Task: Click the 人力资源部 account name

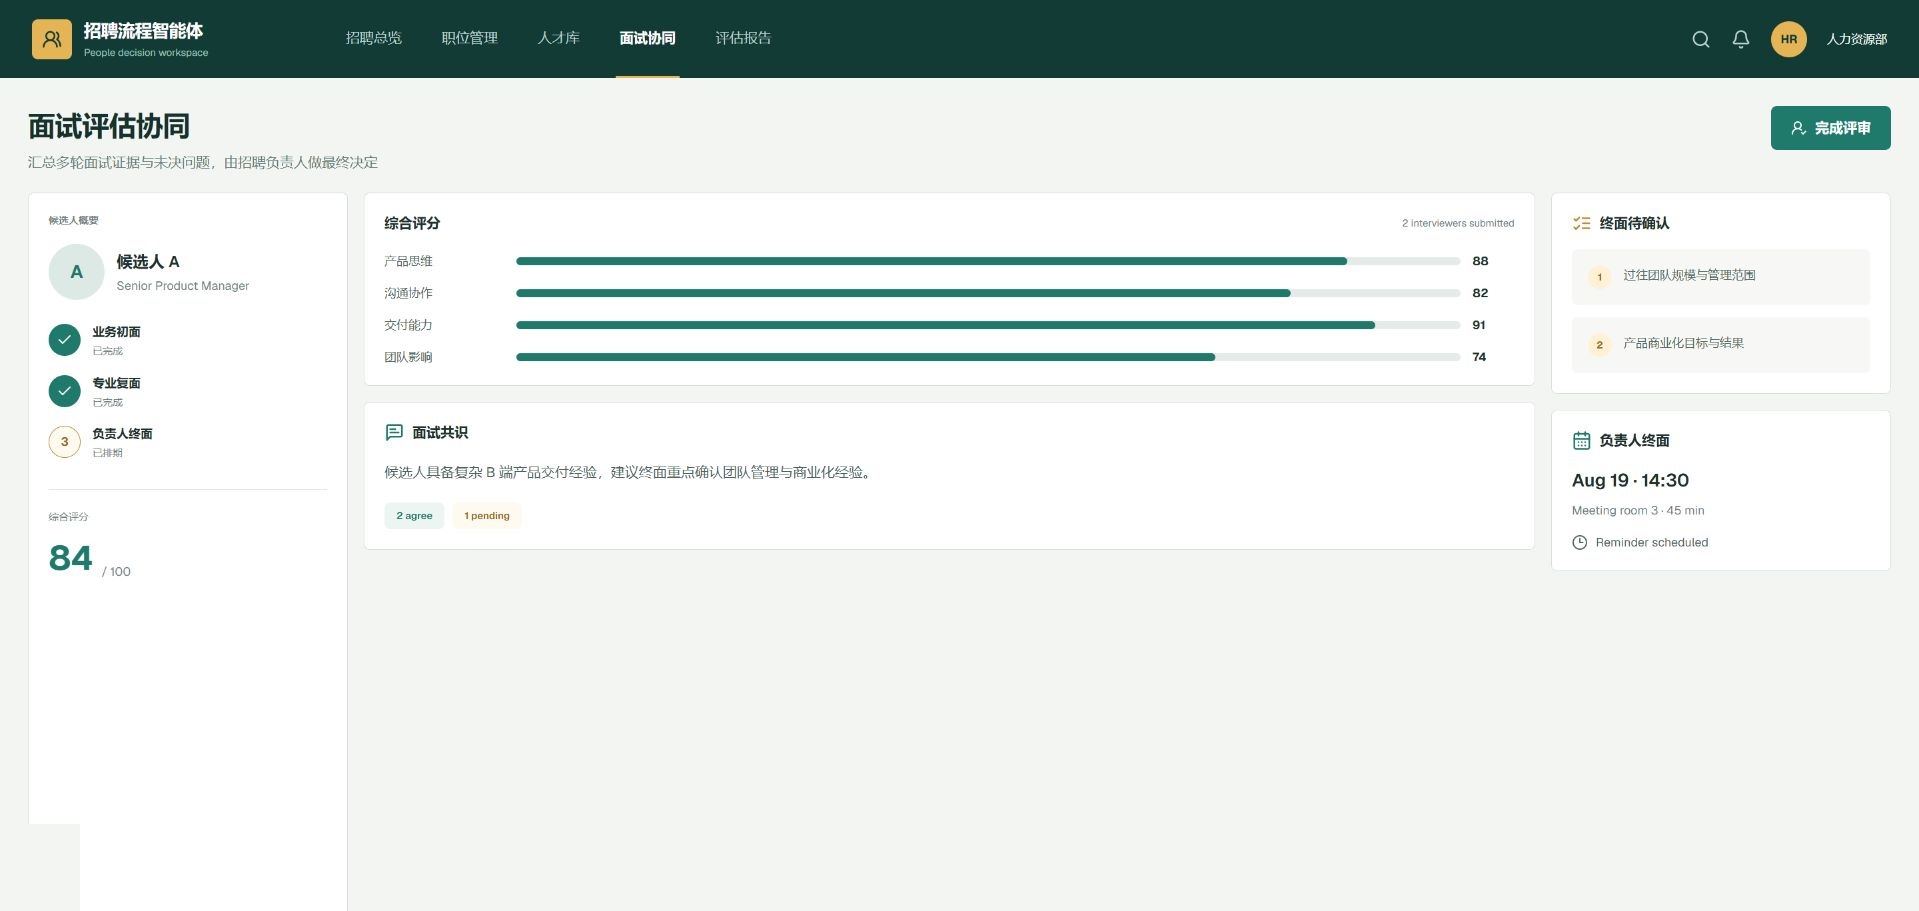Action: coord(1857,39)
